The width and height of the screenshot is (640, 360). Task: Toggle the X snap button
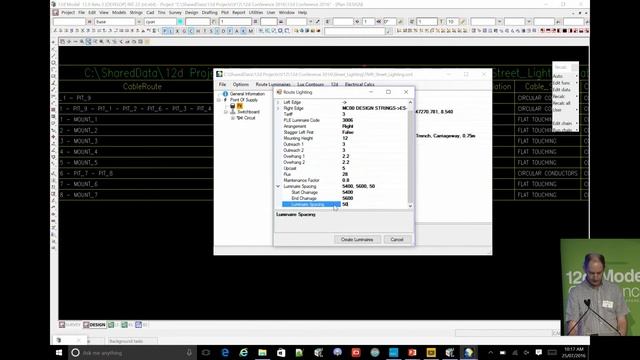[177, 31]
